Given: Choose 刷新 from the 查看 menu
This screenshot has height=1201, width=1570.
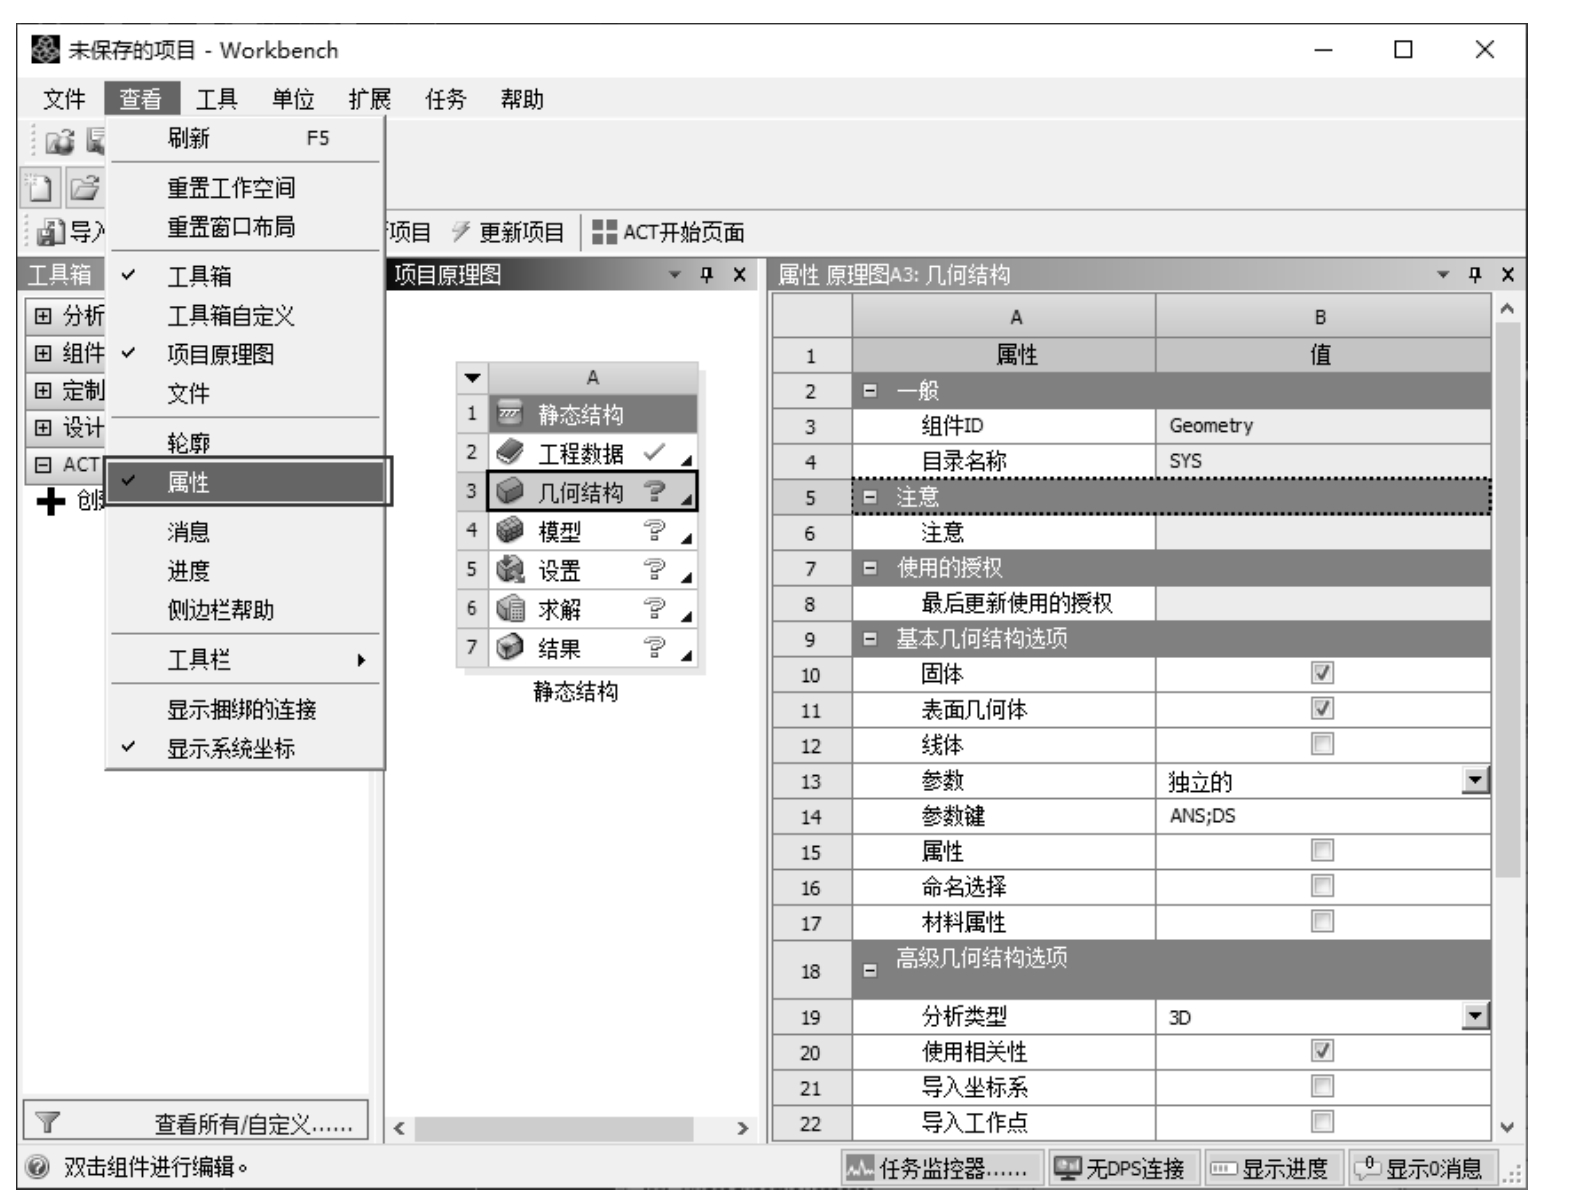Looking at the screenshot, I should pyautogui.click(x=244, y=138).
